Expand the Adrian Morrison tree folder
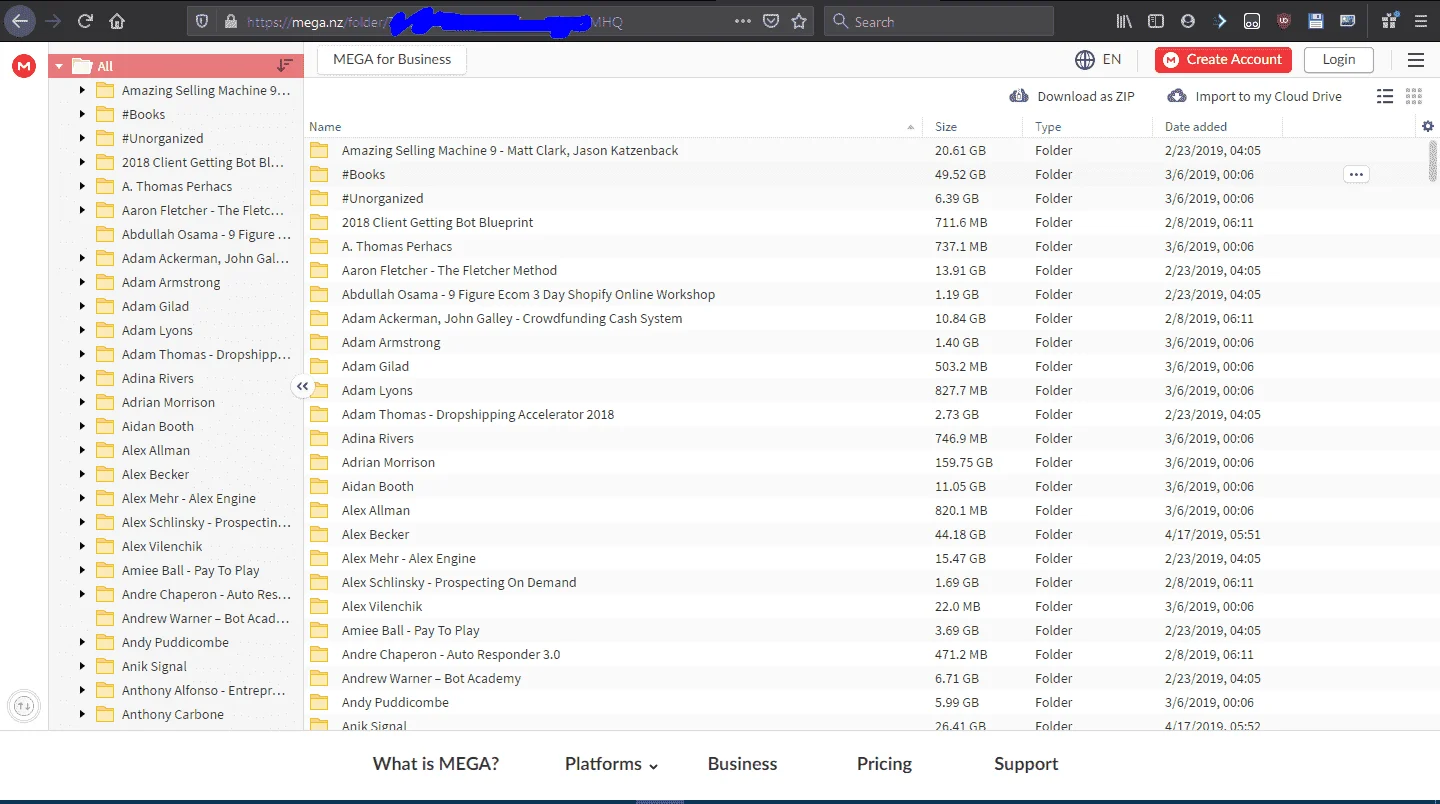1440x804 pixels. point(82,402)
